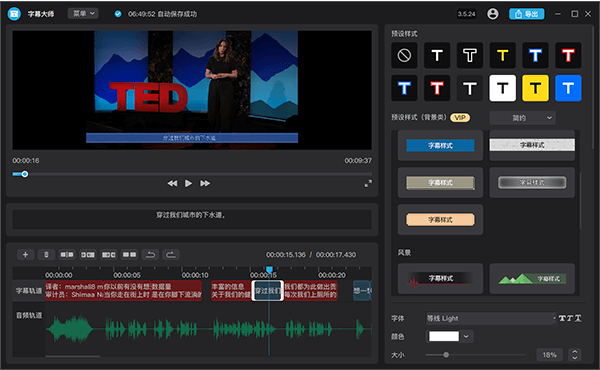The height and width of the screenshot is (370, 600).
Task: Open the user account profile icon
Action: click(x=493, y=14)
